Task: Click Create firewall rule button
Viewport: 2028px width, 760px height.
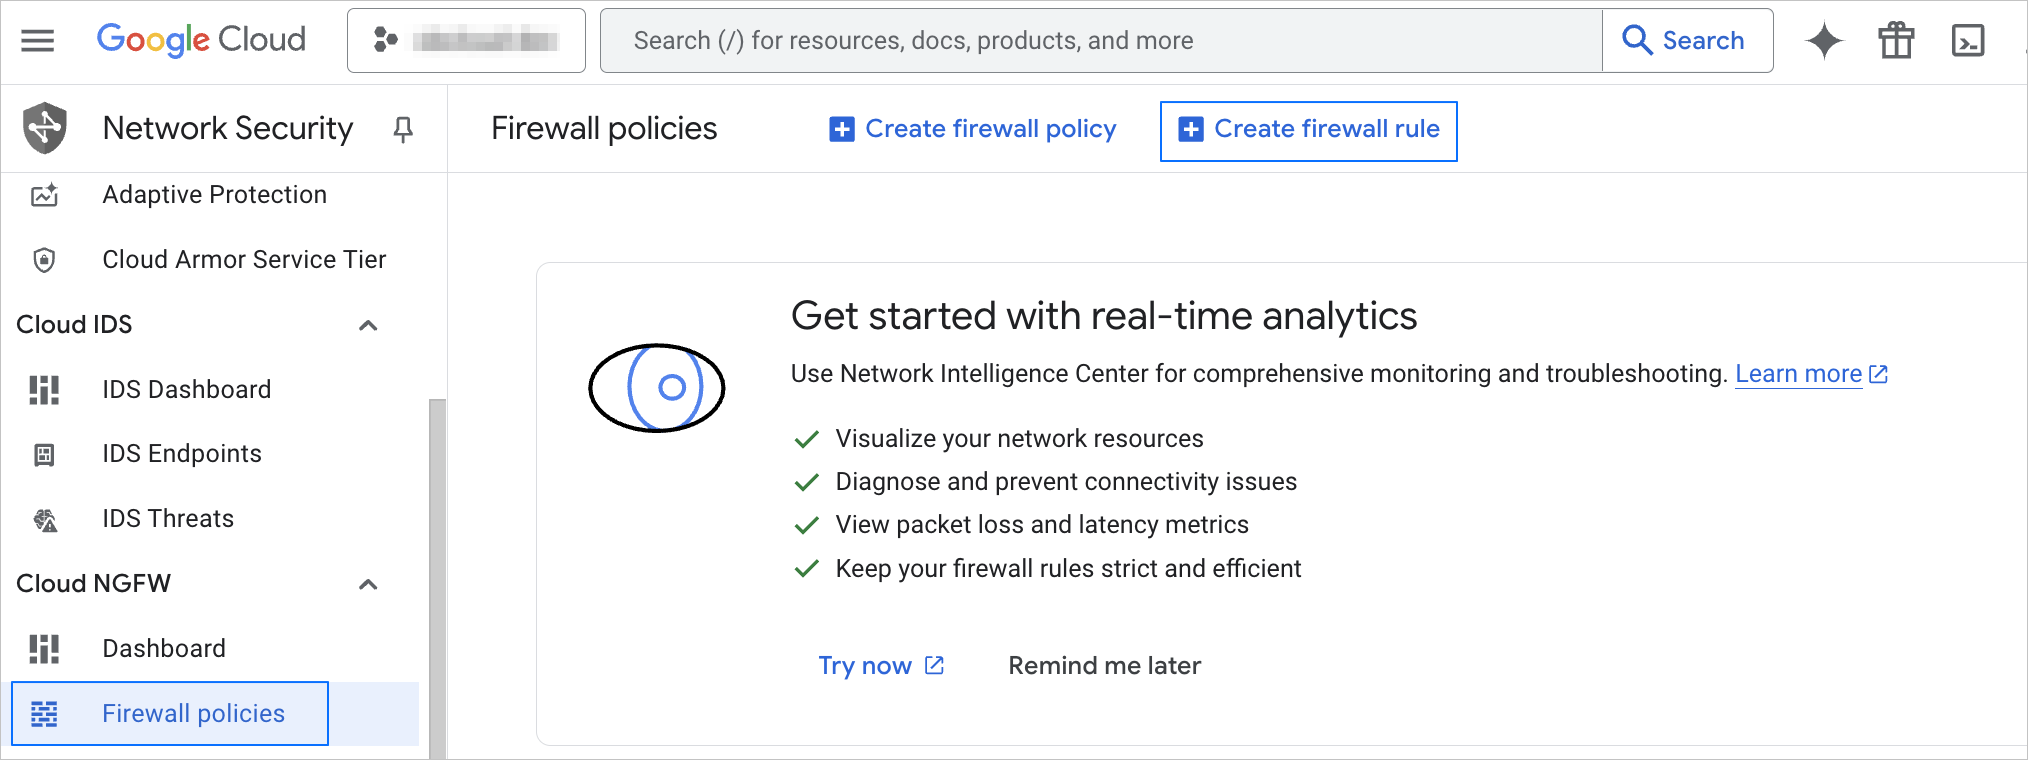Action: pyautogui.click(x=1309, y=130)
